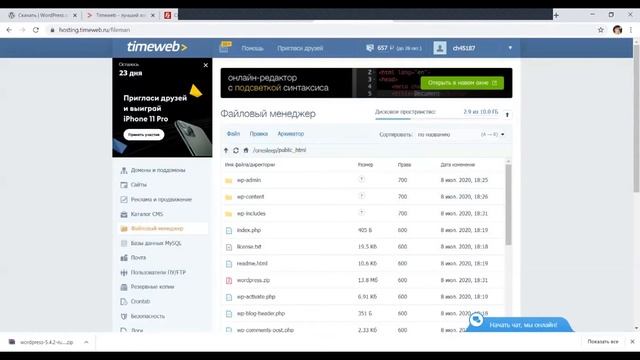Open Файловый менеджер sidebar item
The image size is (640, 360).
coord(162,229)
